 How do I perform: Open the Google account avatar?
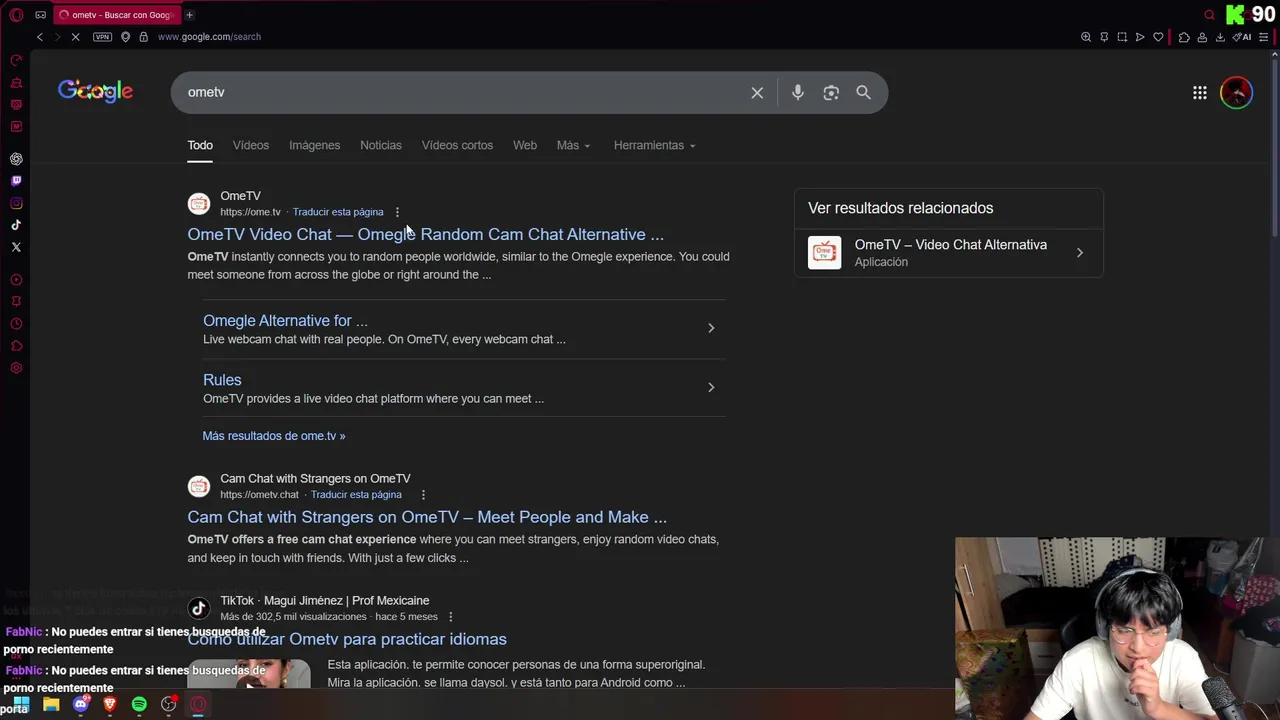point(1237,93)
